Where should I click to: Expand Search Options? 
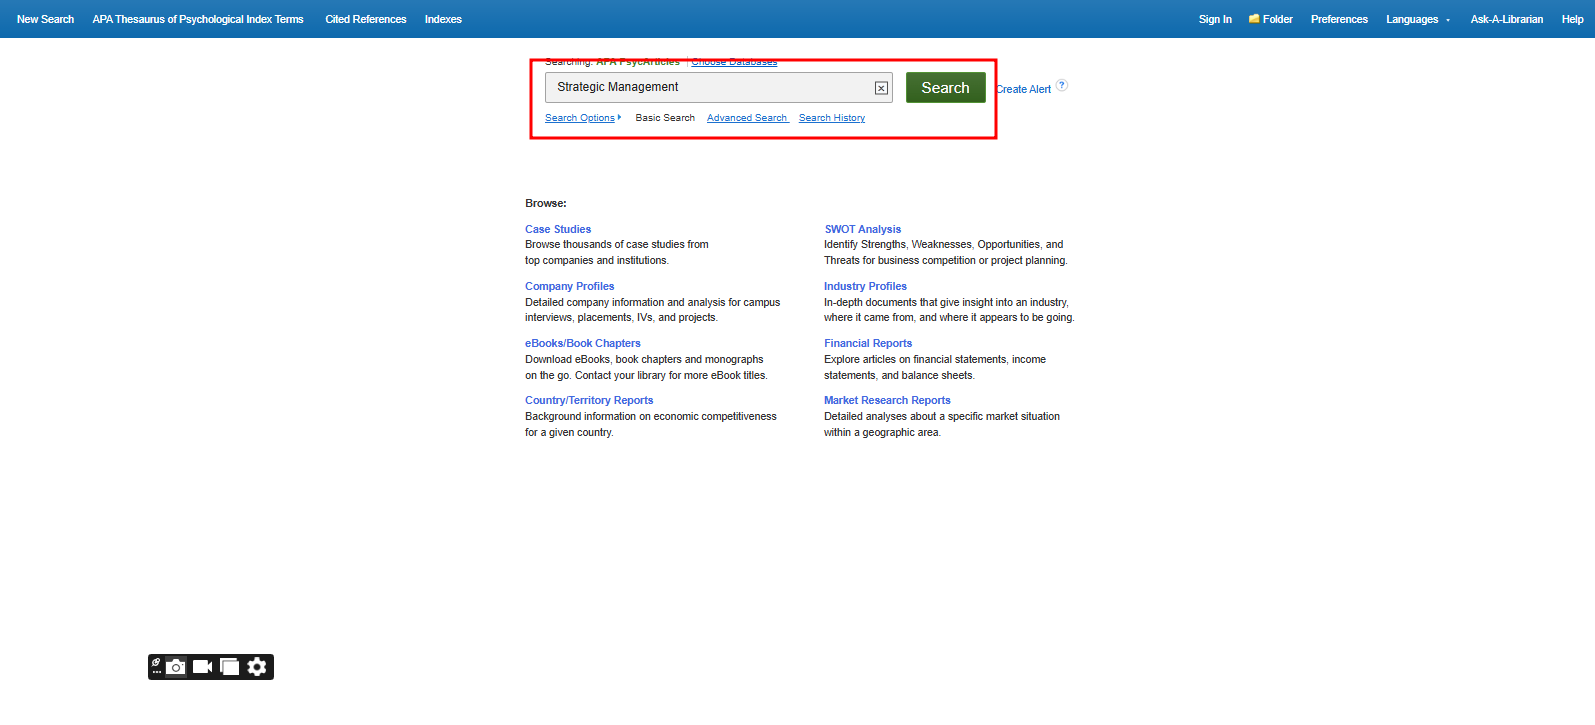click(x=582, y=118)
